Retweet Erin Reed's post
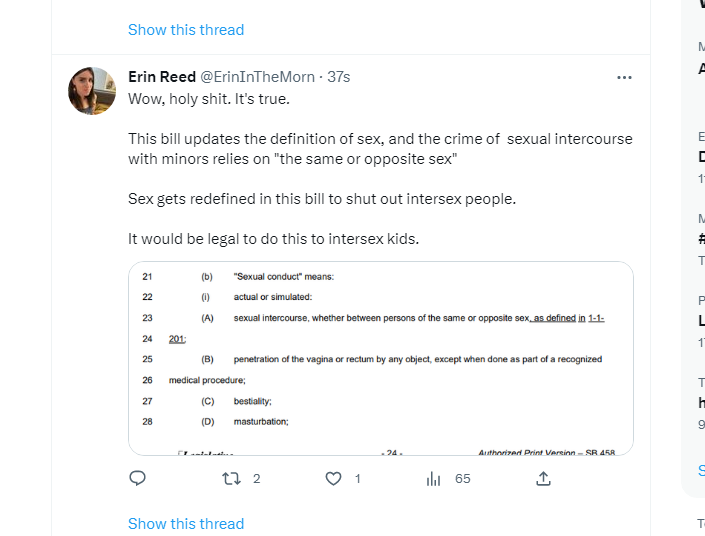705x536 pixels. tap(231, 479)
